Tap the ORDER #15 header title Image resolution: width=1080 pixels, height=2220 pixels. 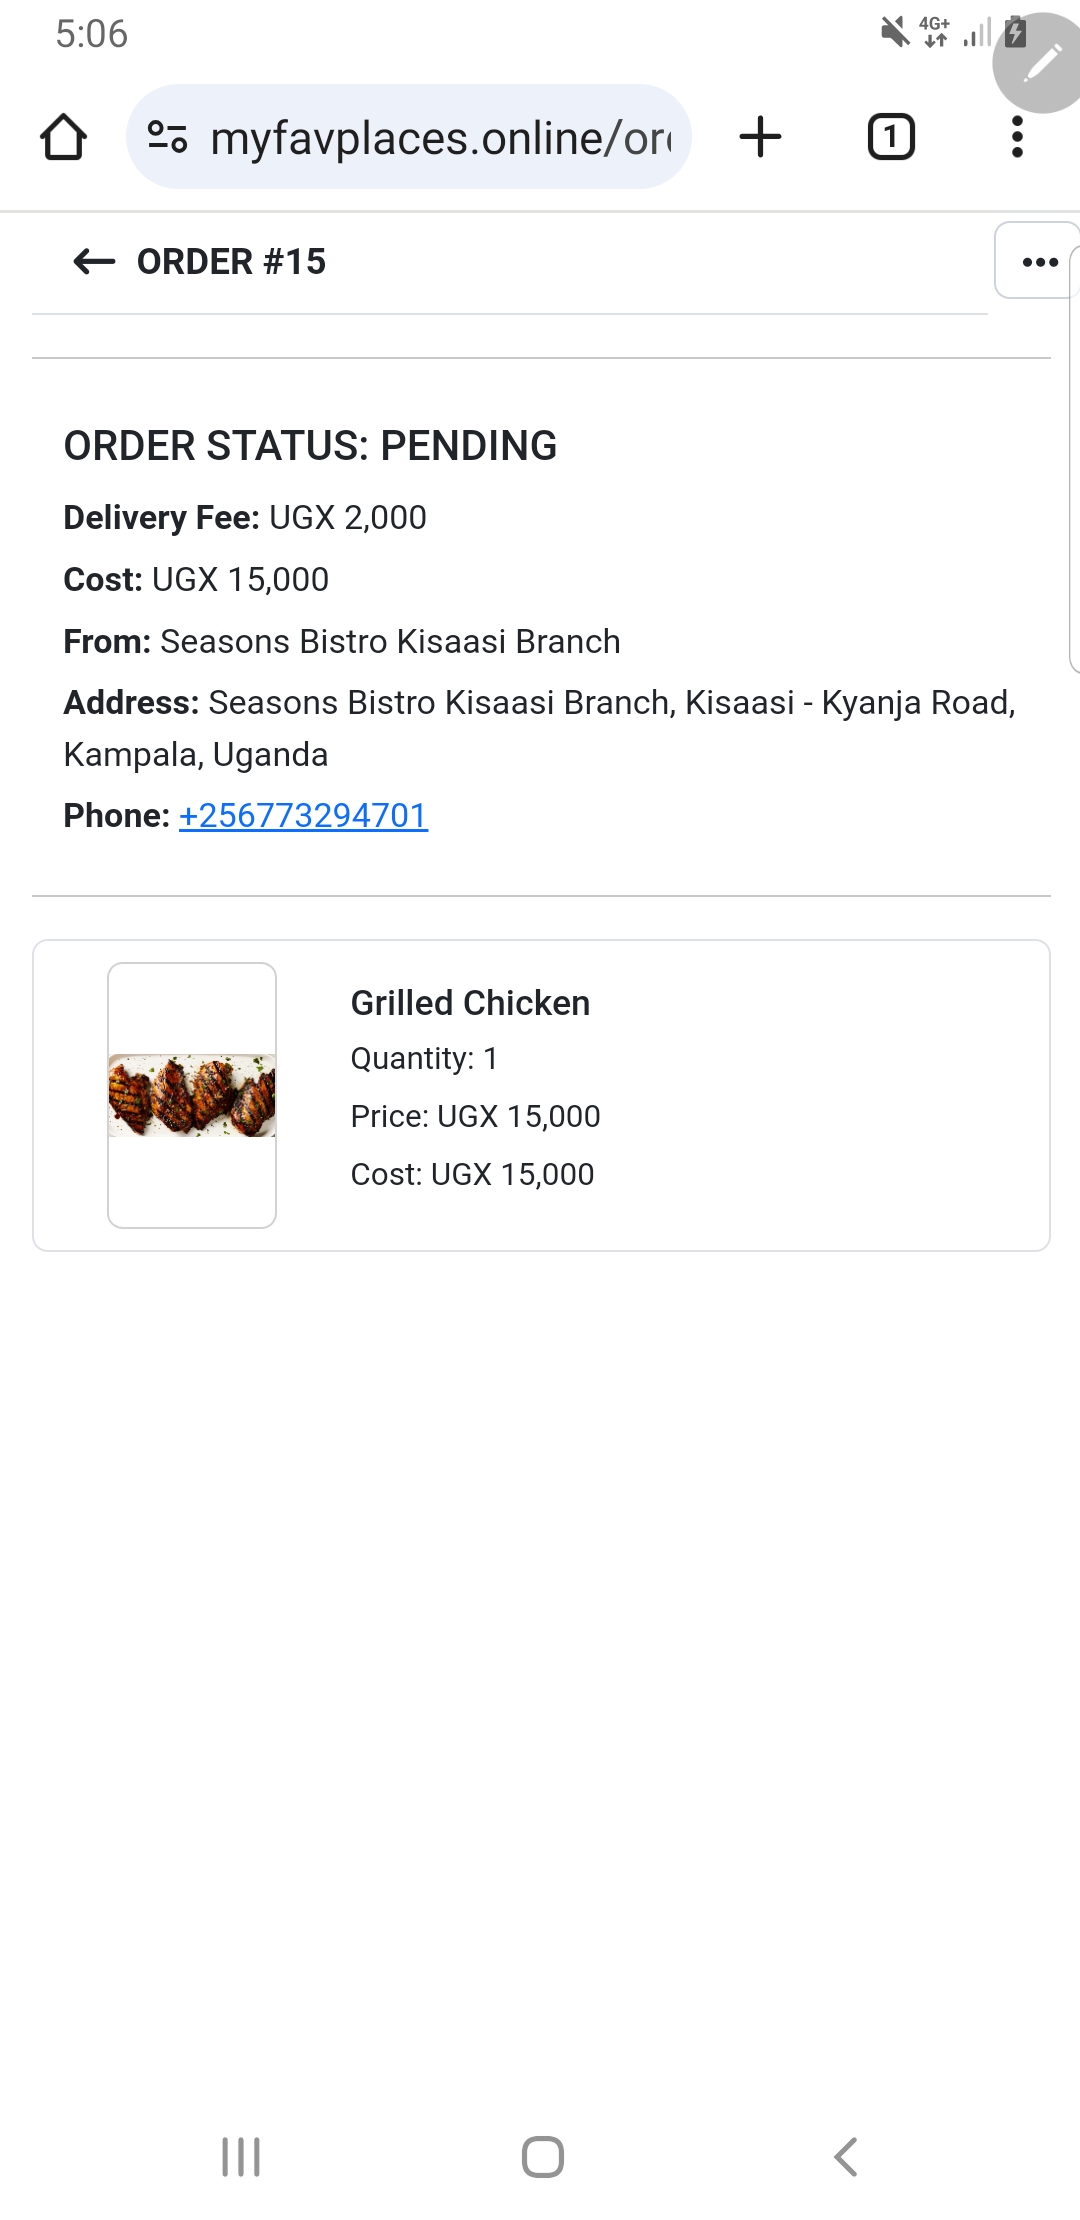[x=232, y=262]
